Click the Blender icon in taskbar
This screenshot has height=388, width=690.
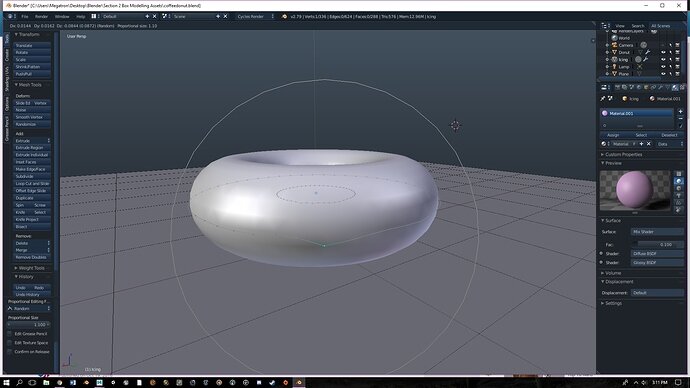(x=299, y=383)
